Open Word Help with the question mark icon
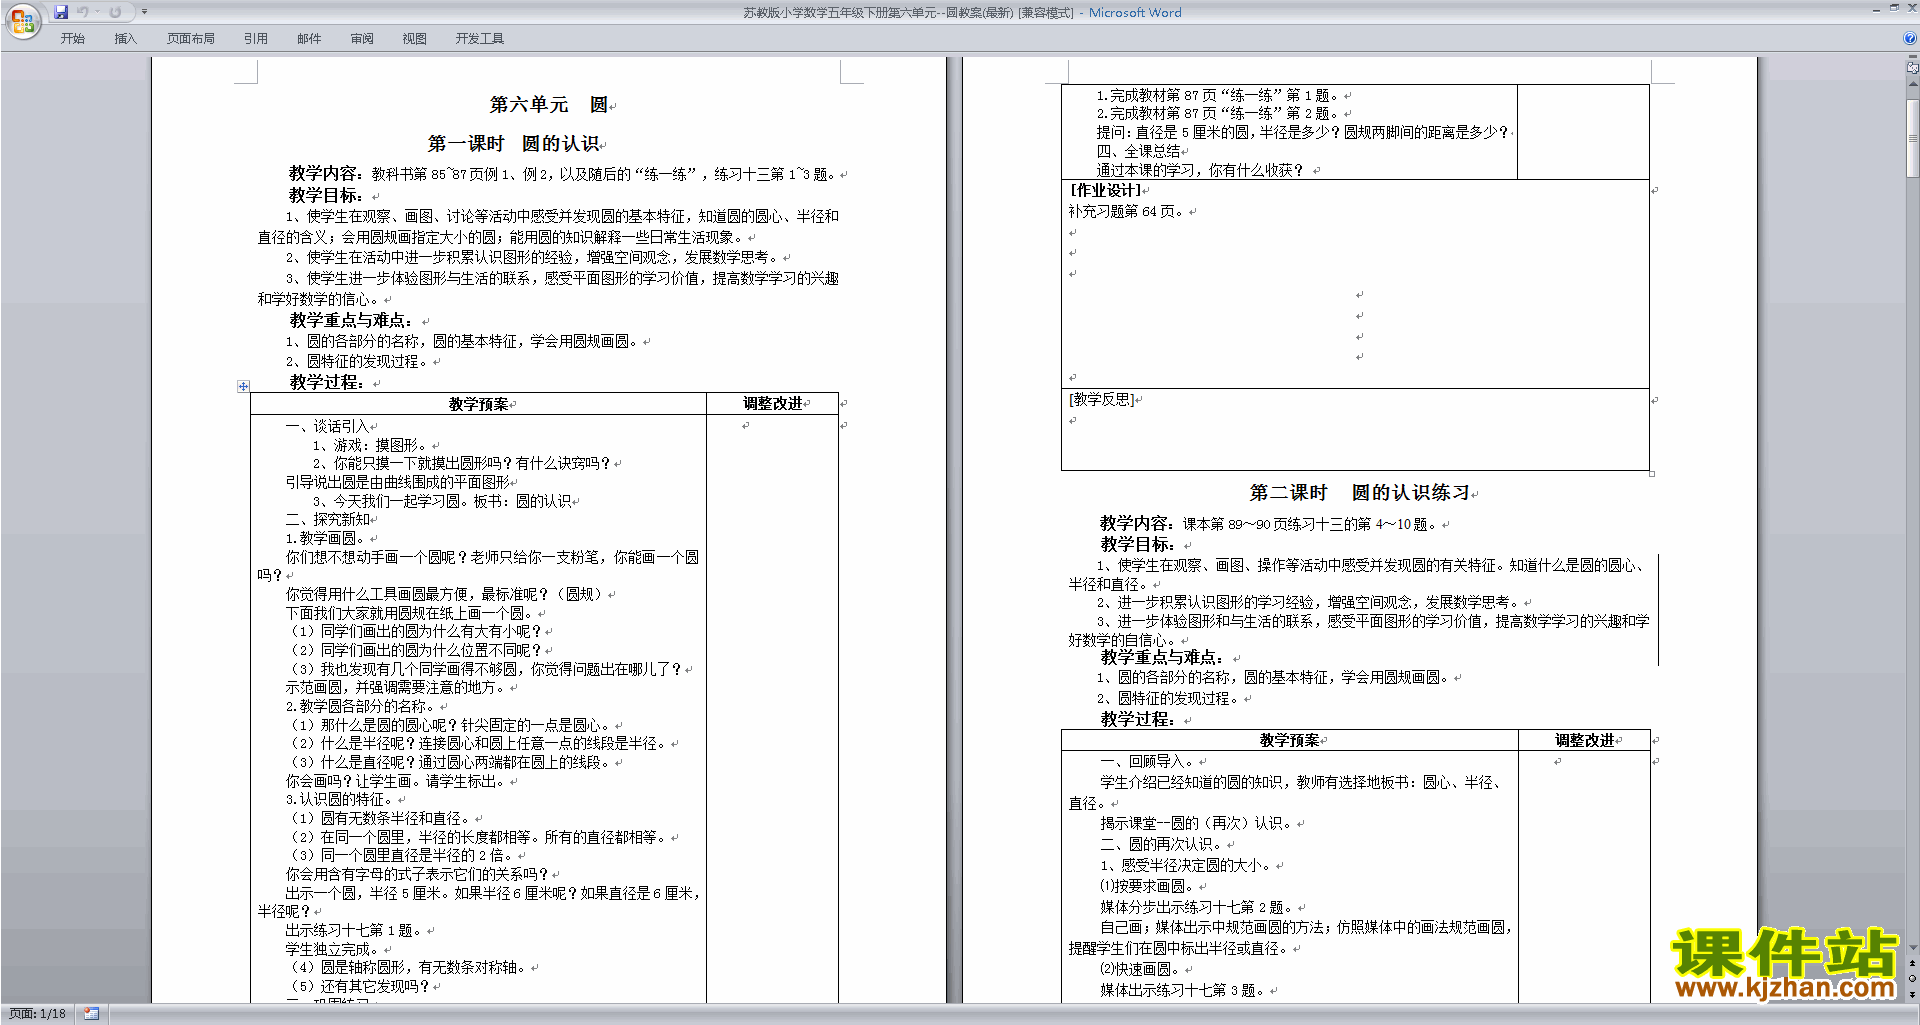The image size is (1920, 1025). [x=1910, y=39]
